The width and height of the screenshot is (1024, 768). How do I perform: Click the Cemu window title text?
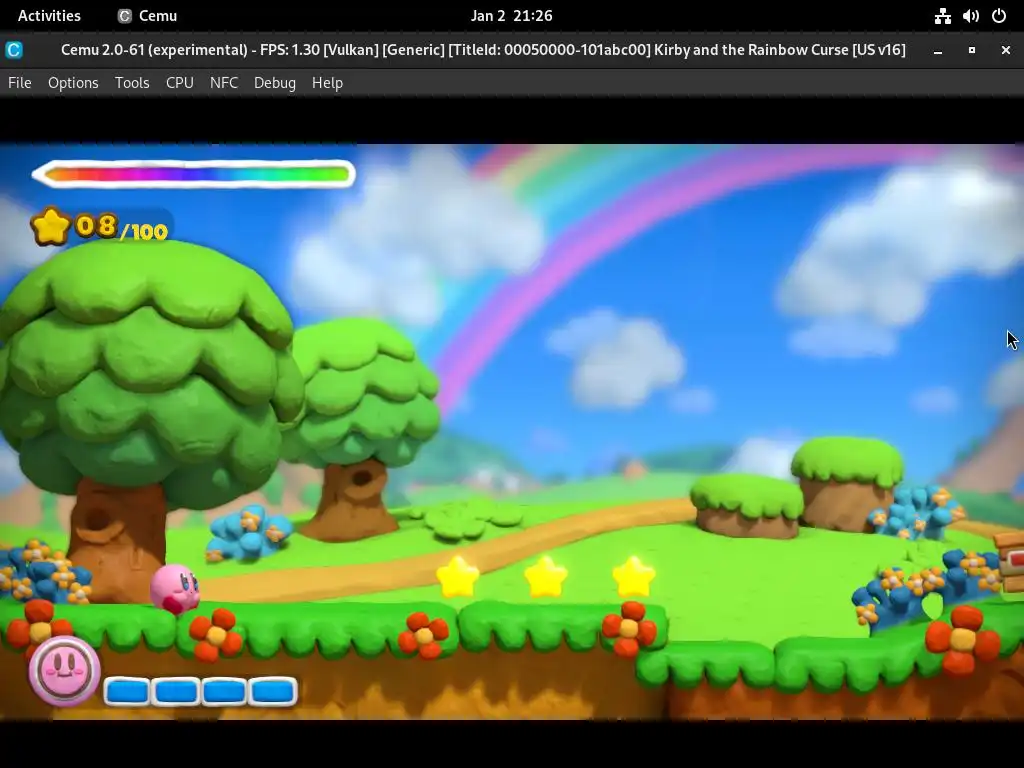[x=483, y=50]
